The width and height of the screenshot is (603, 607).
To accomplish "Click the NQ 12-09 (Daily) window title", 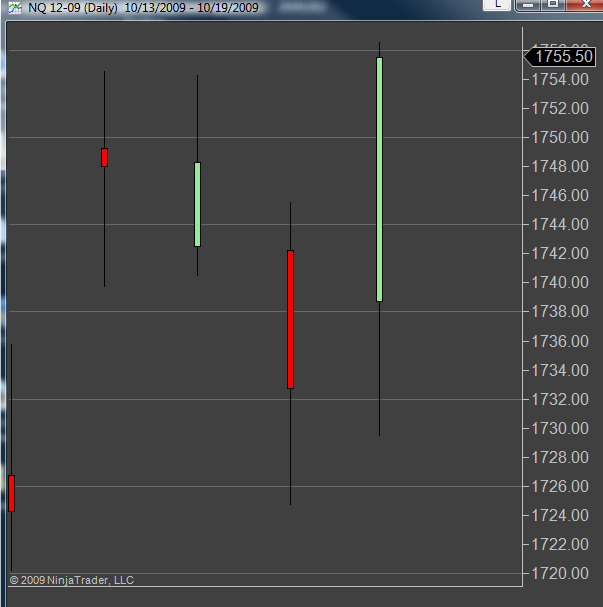I will coord(73,8).
